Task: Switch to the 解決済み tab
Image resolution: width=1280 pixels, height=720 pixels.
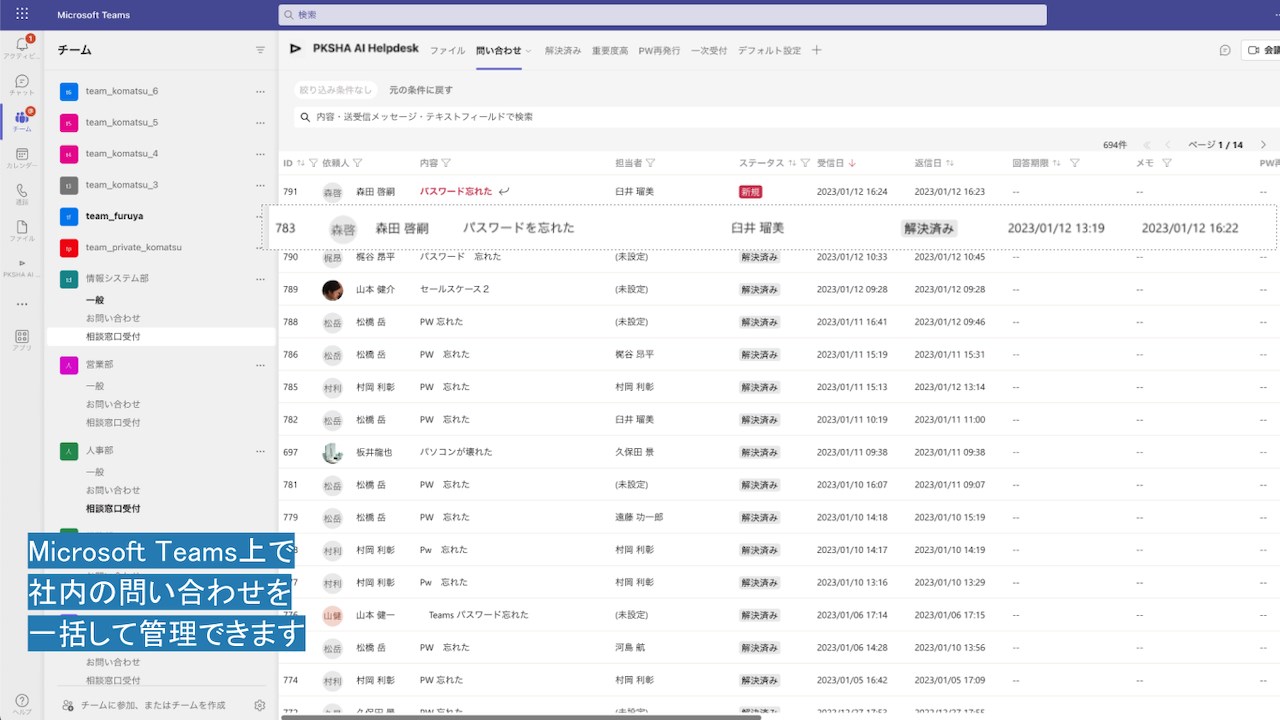Action: tap(563, 50)
